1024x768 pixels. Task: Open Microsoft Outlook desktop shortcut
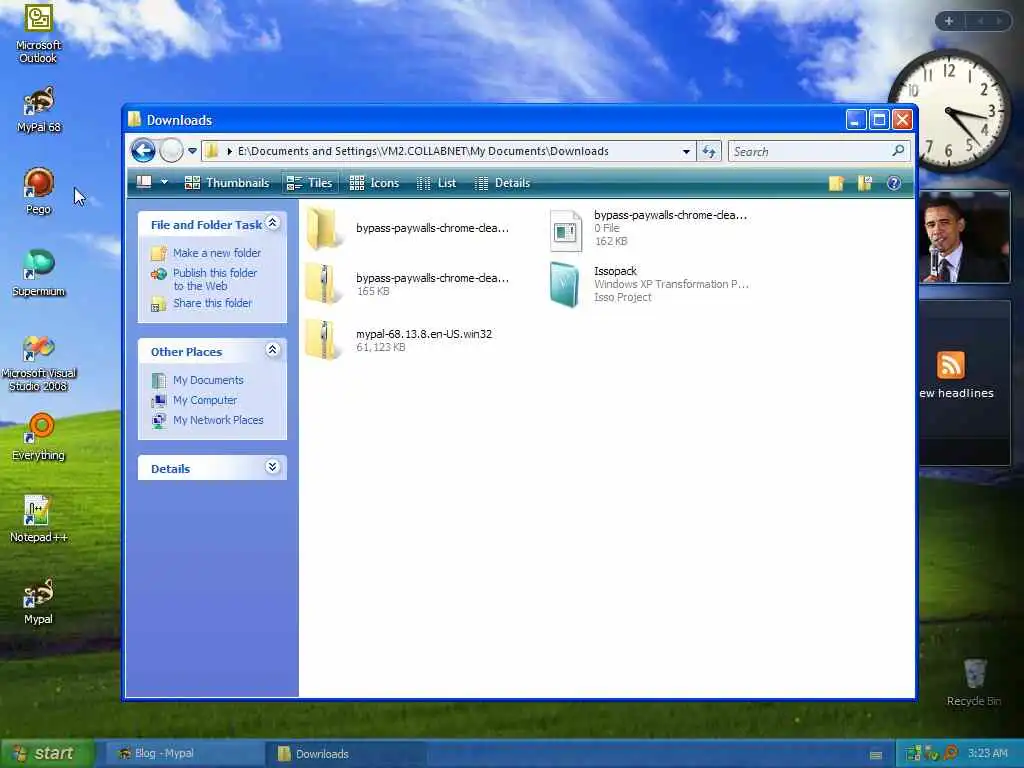(38, 33)
